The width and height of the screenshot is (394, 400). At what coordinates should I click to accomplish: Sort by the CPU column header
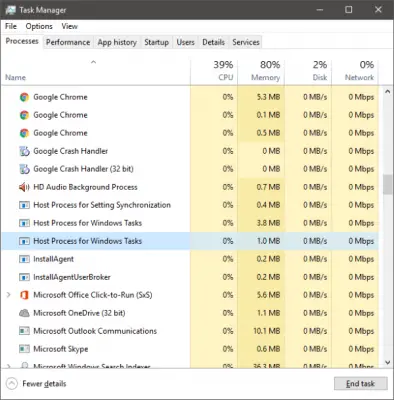214,71
